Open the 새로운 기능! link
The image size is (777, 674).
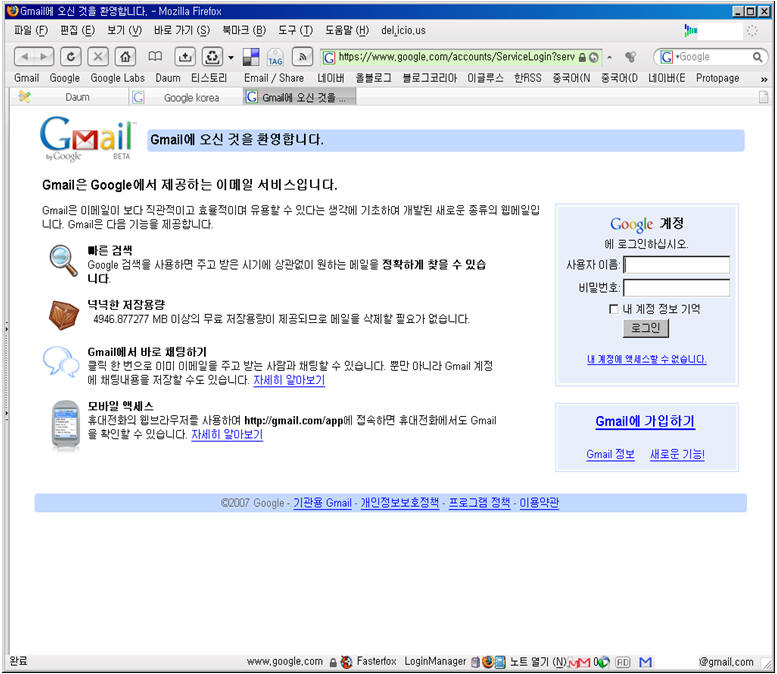[x=677, y=454]
